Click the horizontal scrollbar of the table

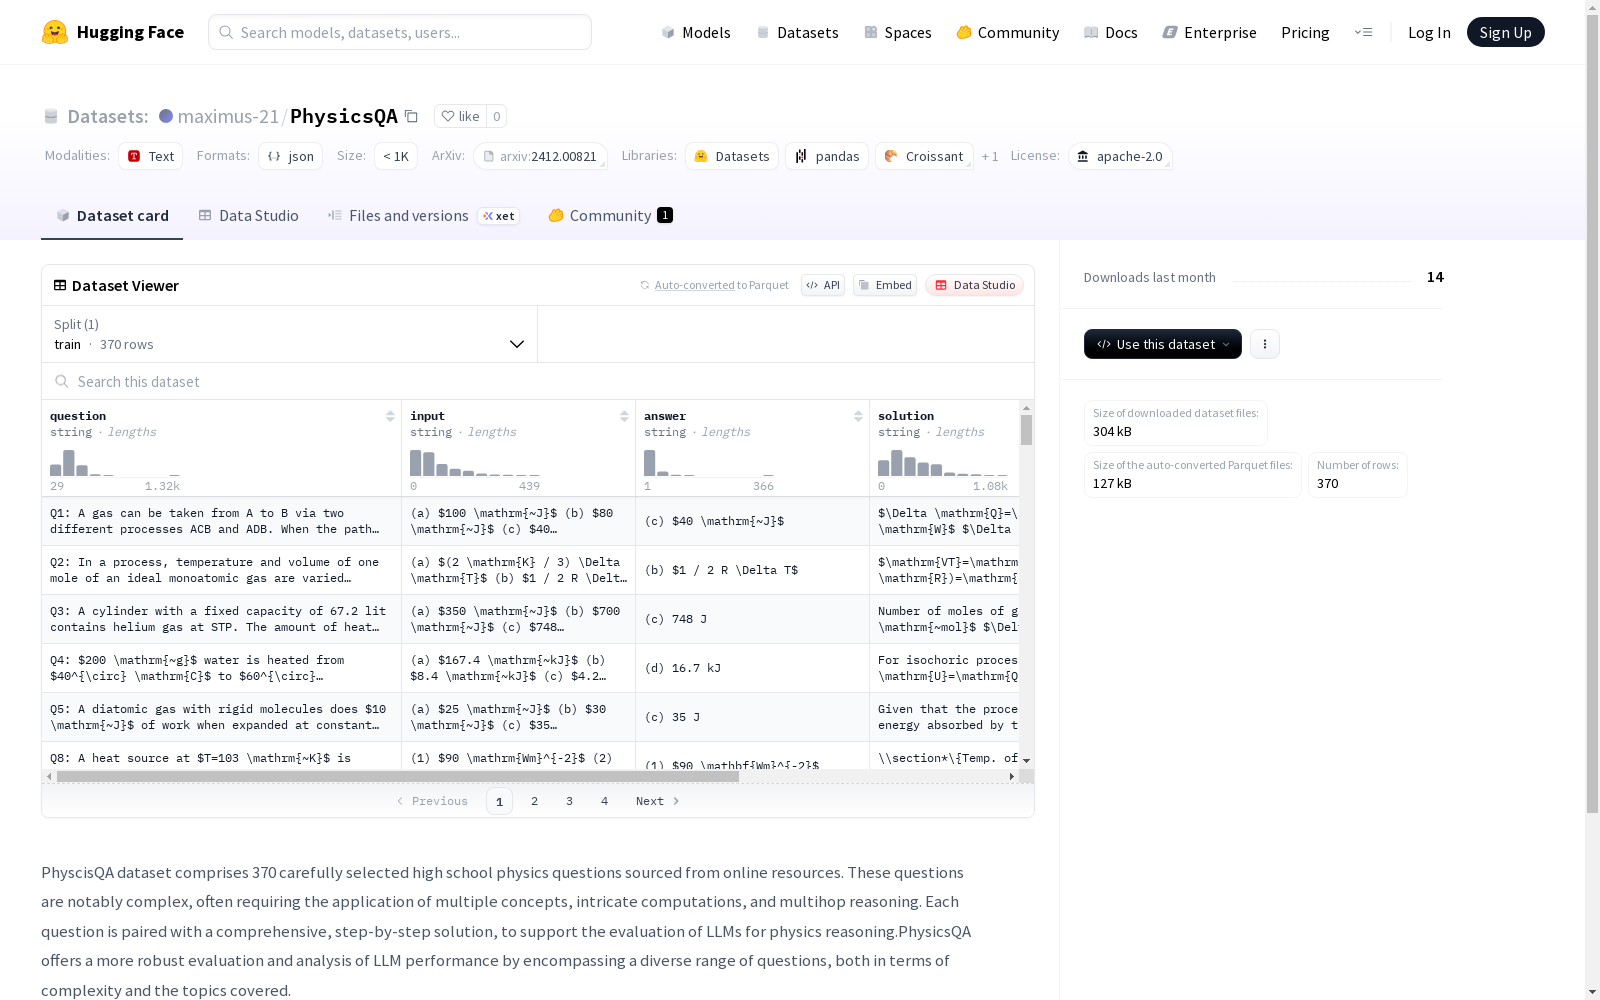[x=398, y=776]
